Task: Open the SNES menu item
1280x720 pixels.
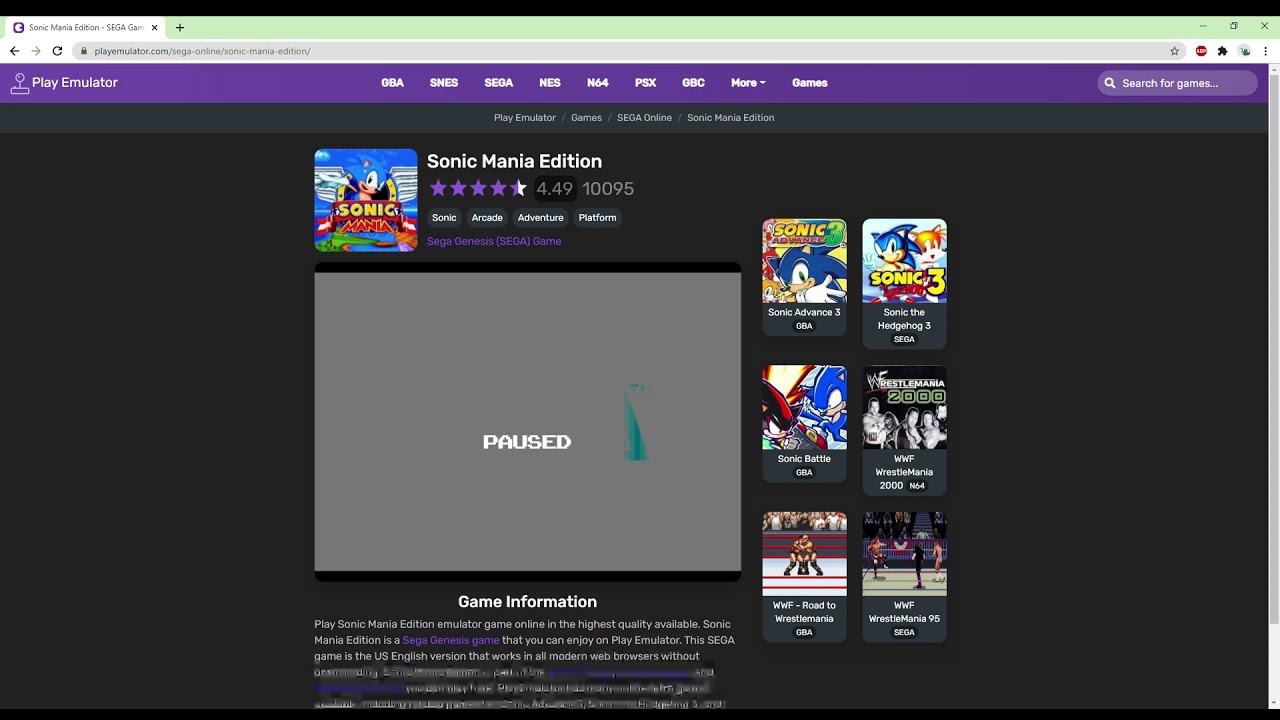Action: pyautogui.click(x=444, y=83)
